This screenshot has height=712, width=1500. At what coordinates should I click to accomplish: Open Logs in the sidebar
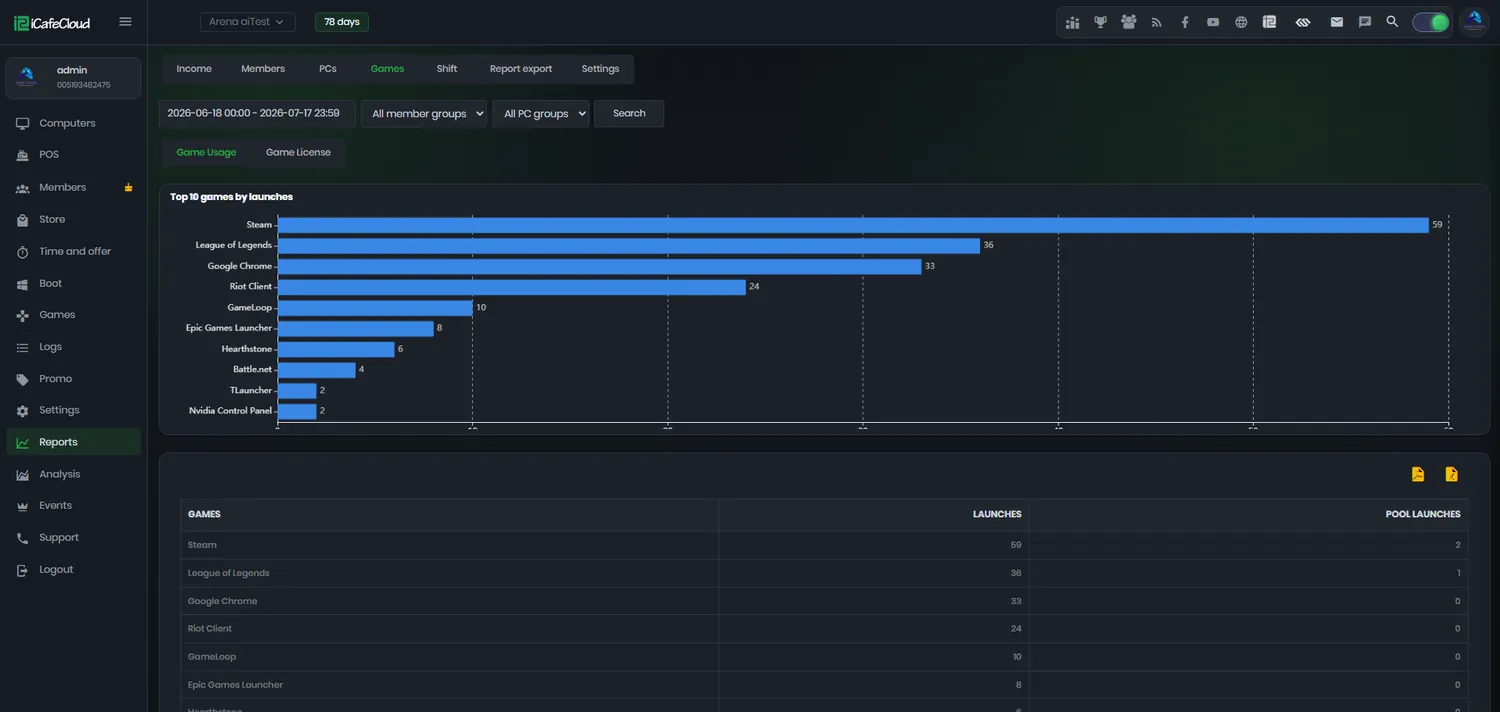point(73,347)
